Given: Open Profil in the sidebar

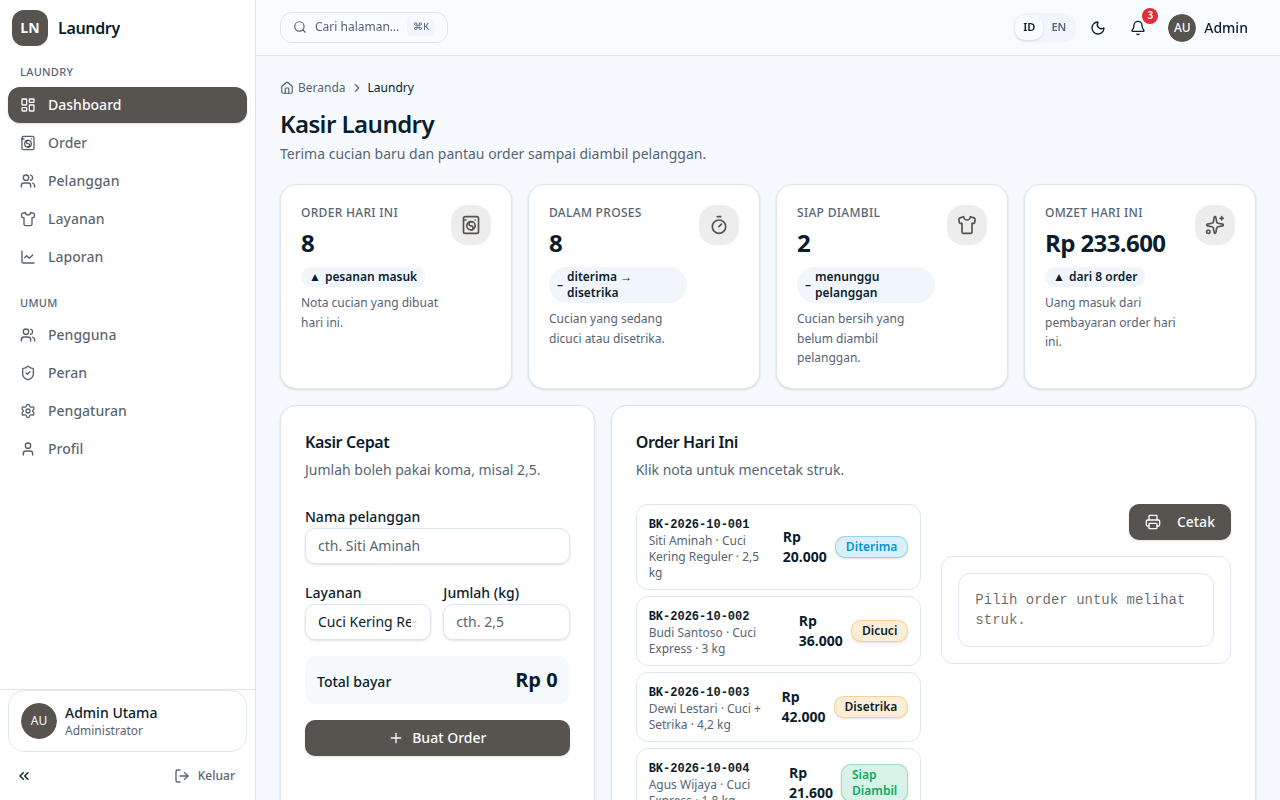Looking at the screenshot, I should 127,449.
